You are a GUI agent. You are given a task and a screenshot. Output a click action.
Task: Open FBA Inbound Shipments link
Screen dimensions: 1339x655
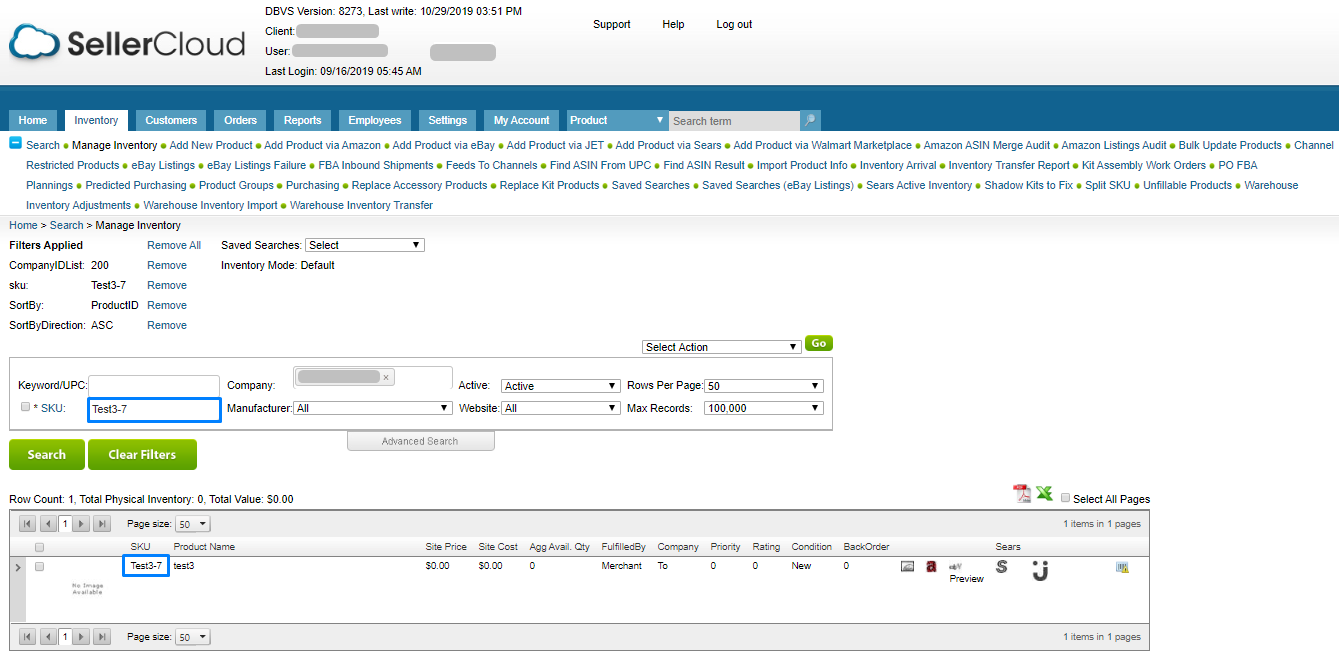pos(376,165)
